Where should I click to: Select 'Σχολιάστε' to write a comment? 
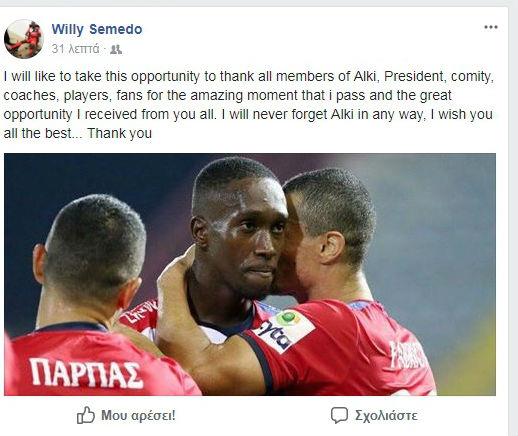coord(386,416)
